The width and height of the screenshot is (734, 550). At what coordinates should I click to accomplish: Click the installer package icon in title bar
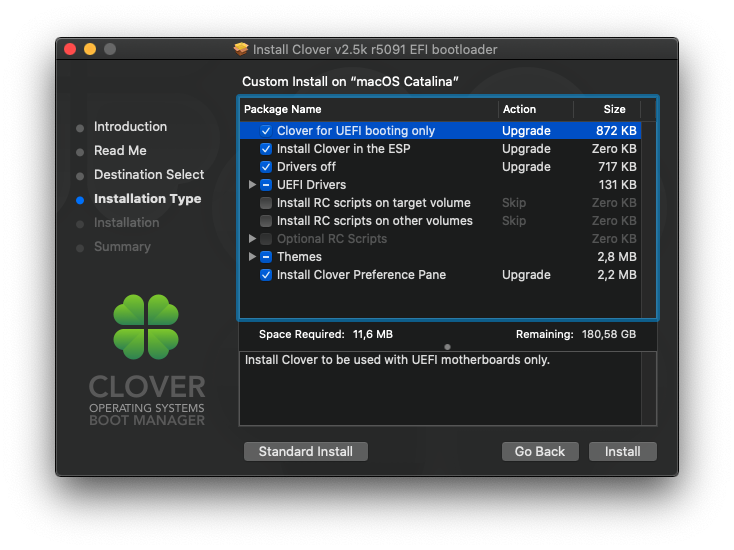pyautogui.click(x=241, y=49)
